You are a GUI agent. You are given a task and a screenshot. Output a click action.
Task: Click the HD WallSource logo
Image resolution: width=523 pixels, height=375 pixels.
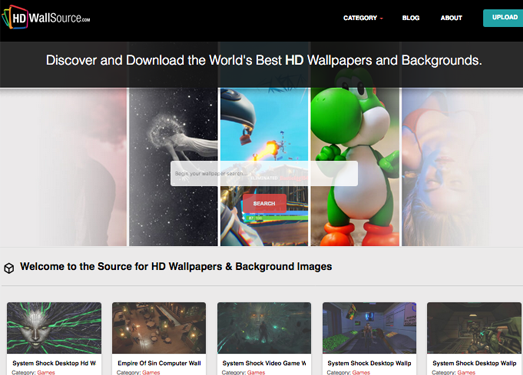coord(46,17)
